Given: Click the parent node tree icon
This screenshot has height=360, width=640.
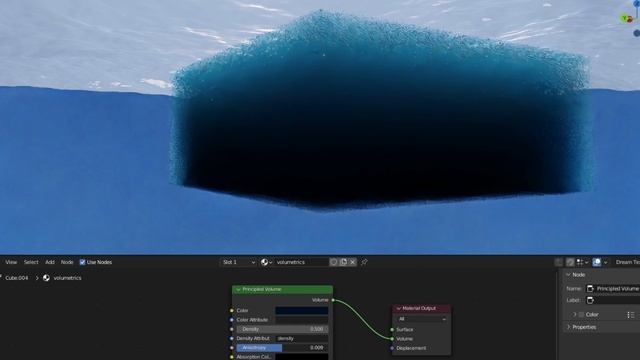Looking at the screenshot, I should pos(559,262).
